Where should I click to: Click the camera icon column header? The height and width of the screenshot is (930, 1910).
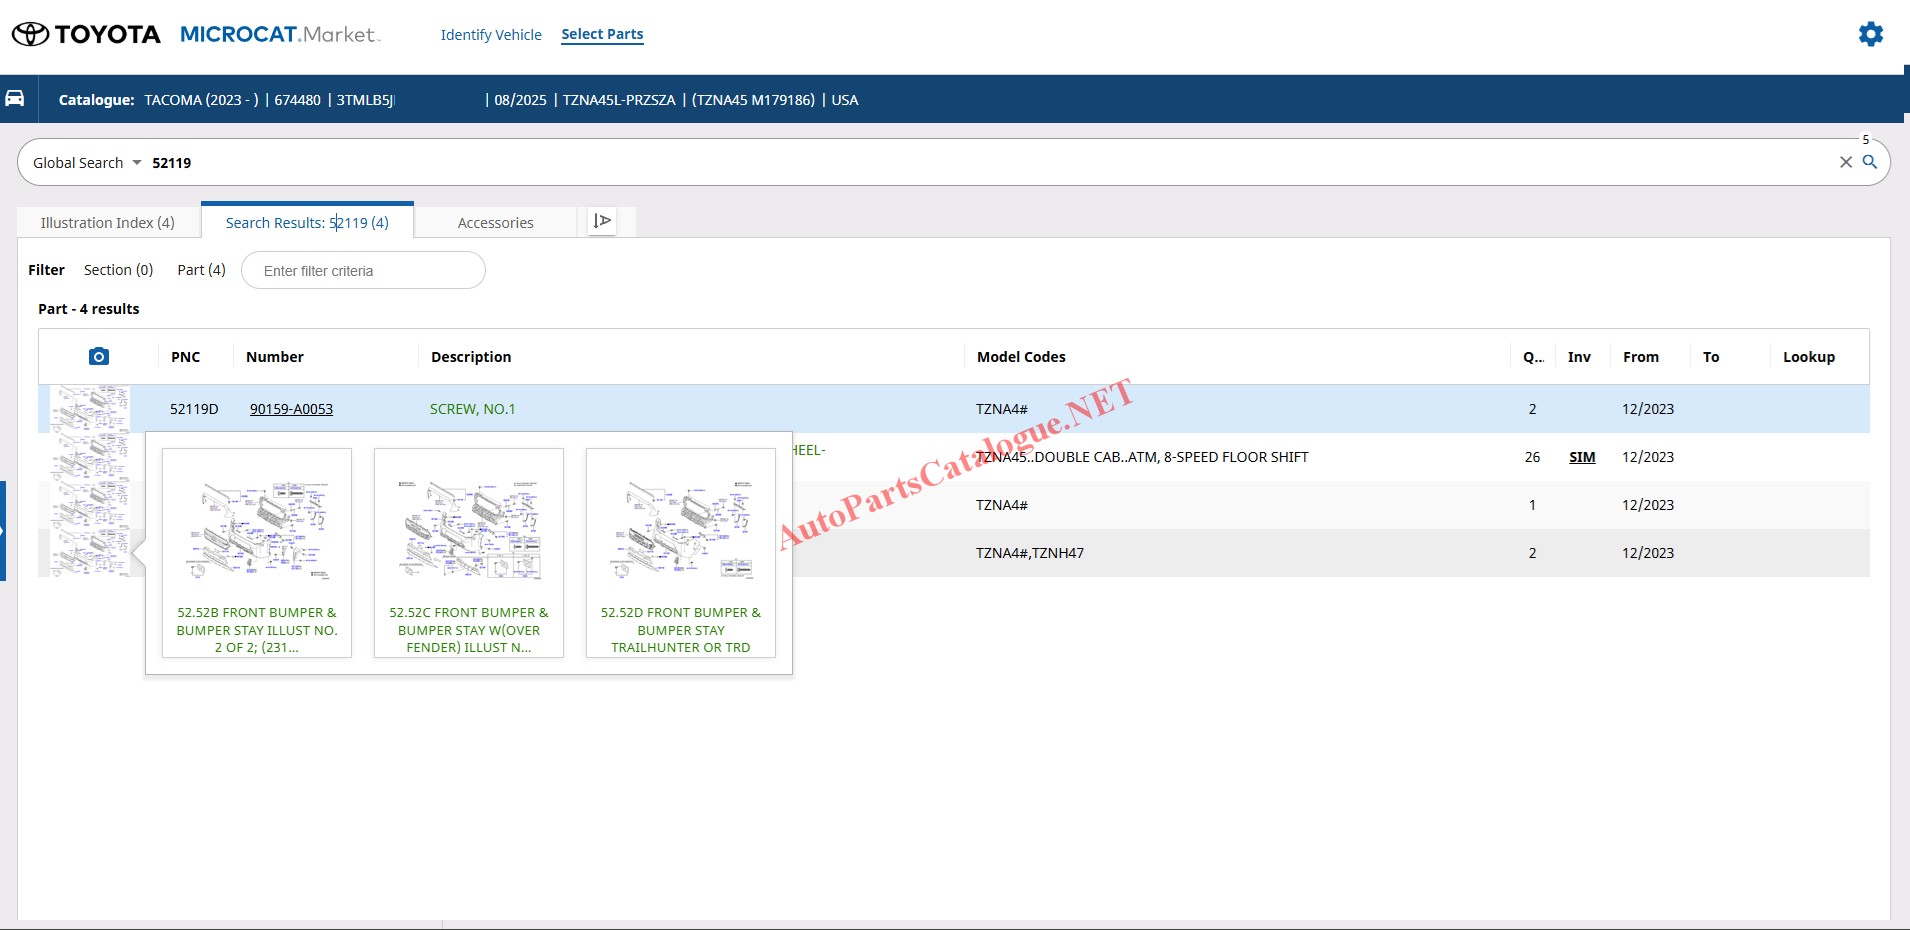pos(98,357)
